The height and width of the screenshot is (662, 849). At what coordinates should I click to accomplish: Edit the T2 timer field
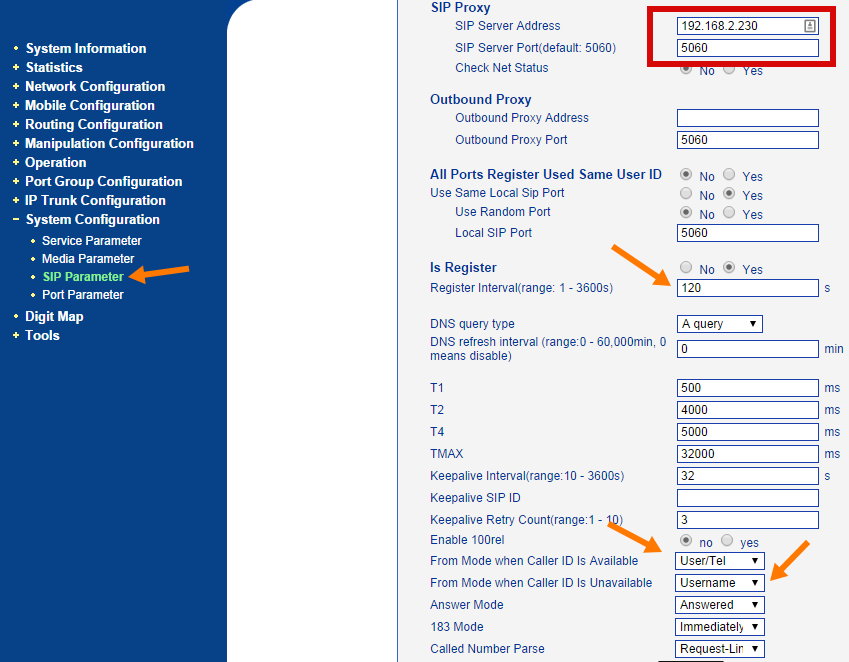click(747, 410)
